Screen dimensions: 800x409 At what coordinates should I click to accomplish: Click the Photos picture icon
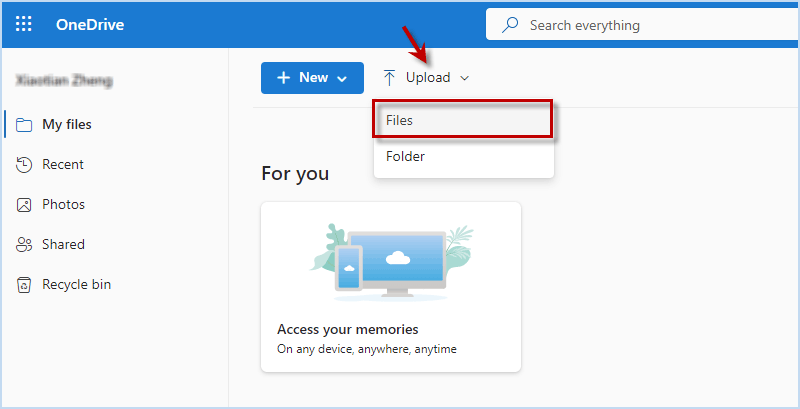(24, 205)
